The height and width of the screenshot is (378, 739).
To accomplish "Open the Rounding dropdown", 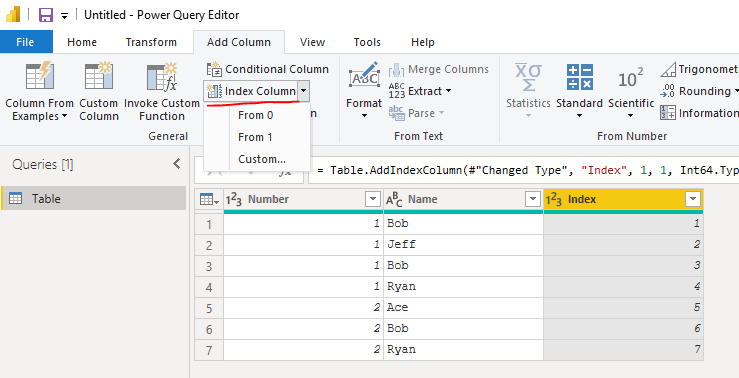I will [x=699, y=91].
